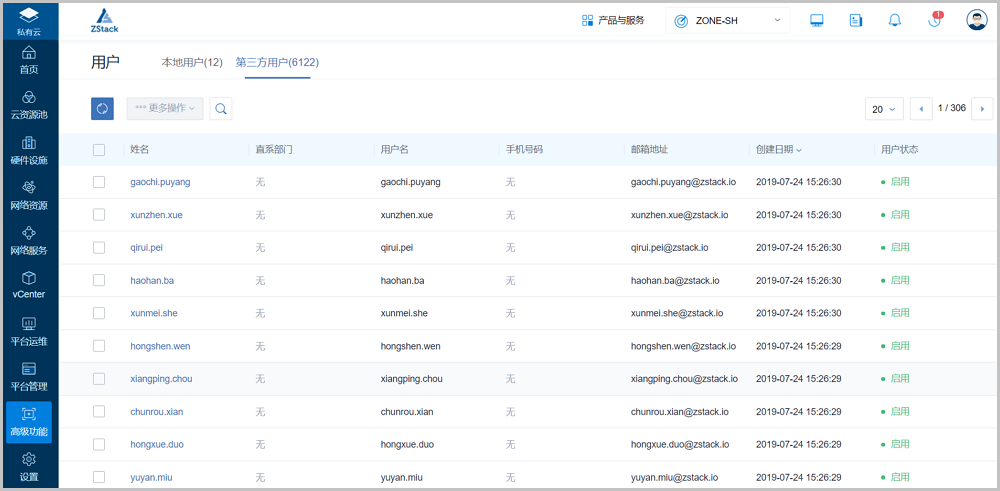Open 云资源池 in the sidebar

point(29,104)
